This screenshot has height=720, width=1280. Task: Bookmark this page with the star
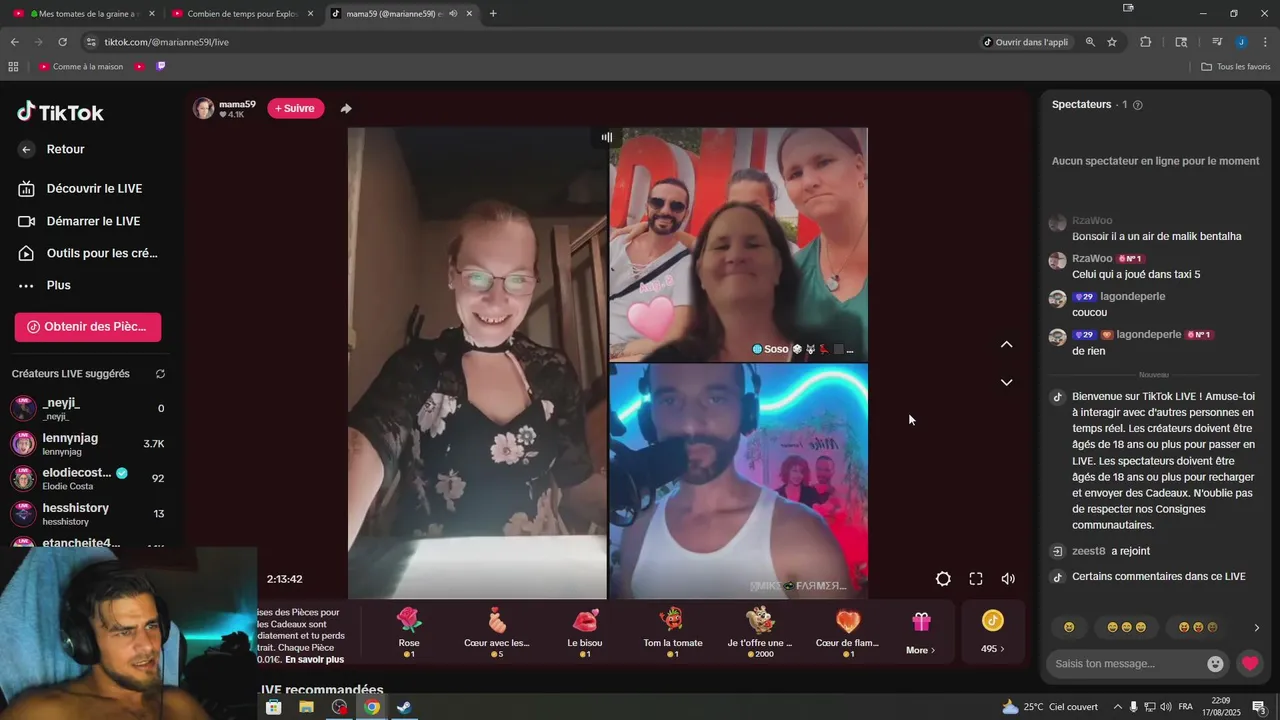(1112, 42)
